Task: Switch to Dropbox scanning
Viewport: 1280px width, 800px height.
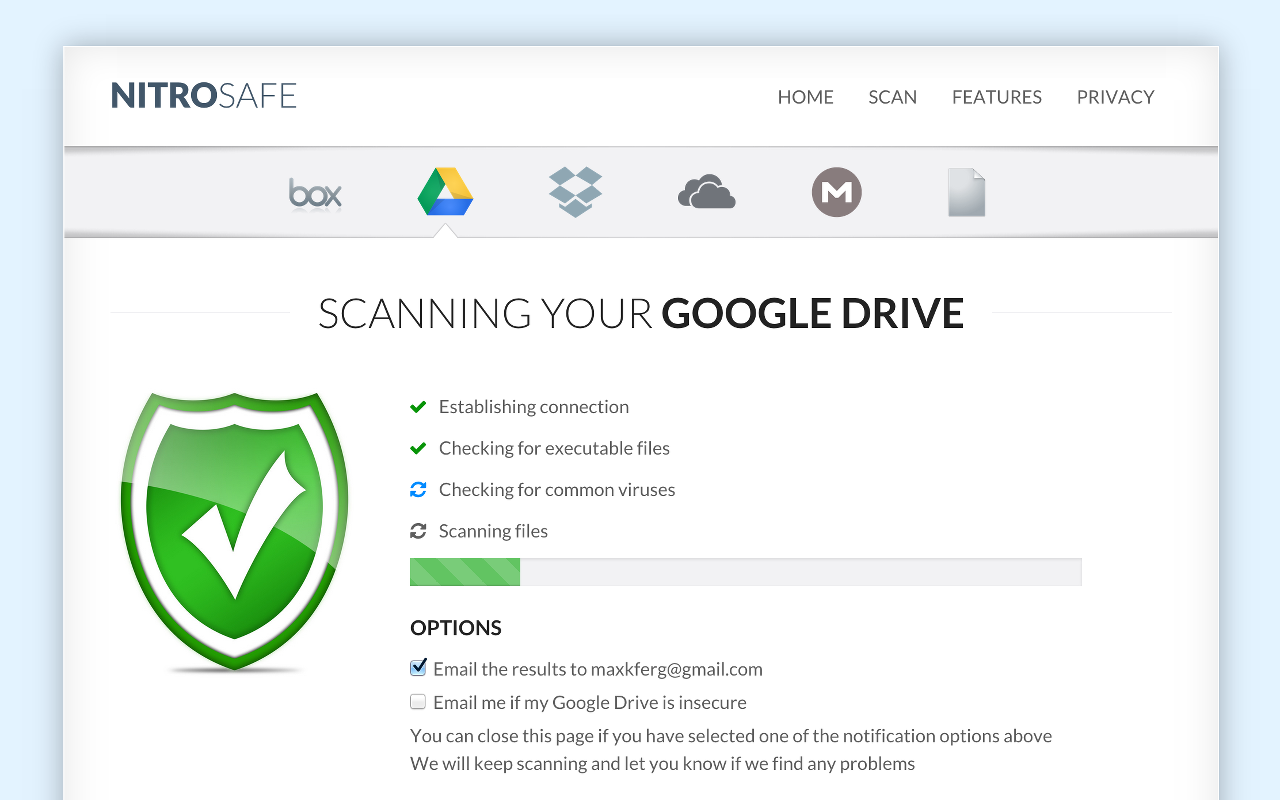Action: click(575, 192)
